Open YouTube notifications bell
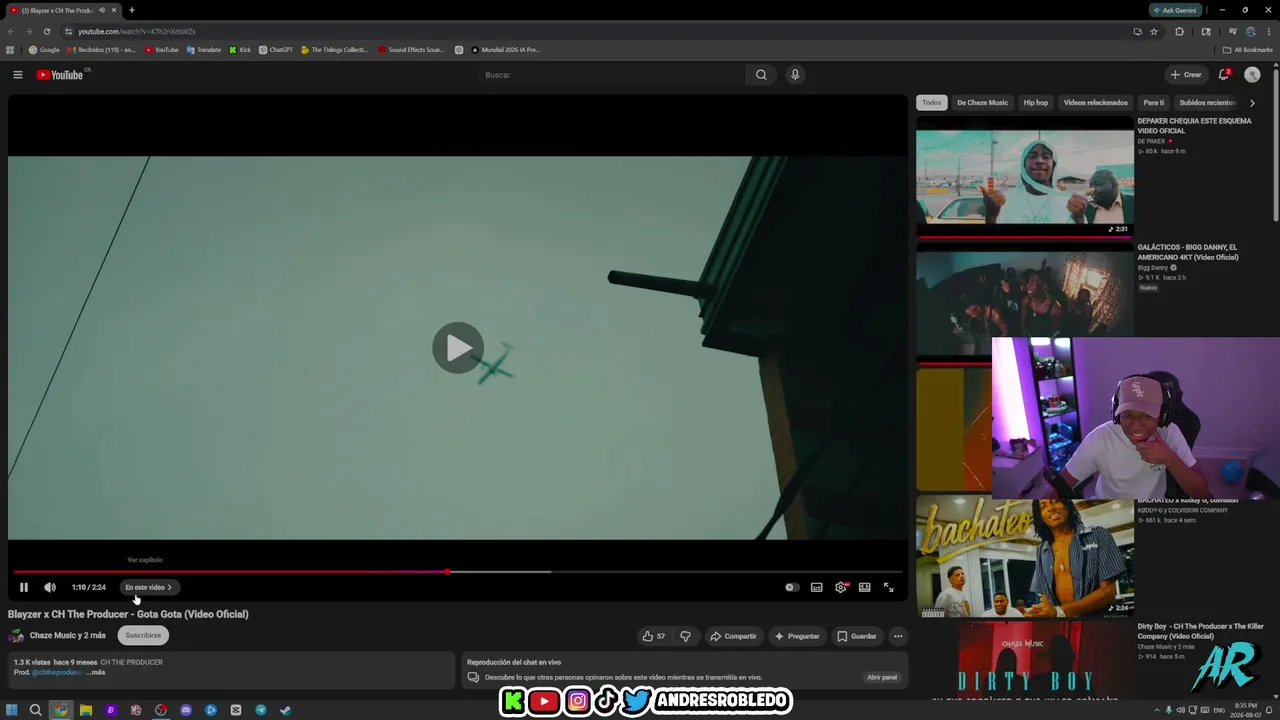 point(1223,75)
